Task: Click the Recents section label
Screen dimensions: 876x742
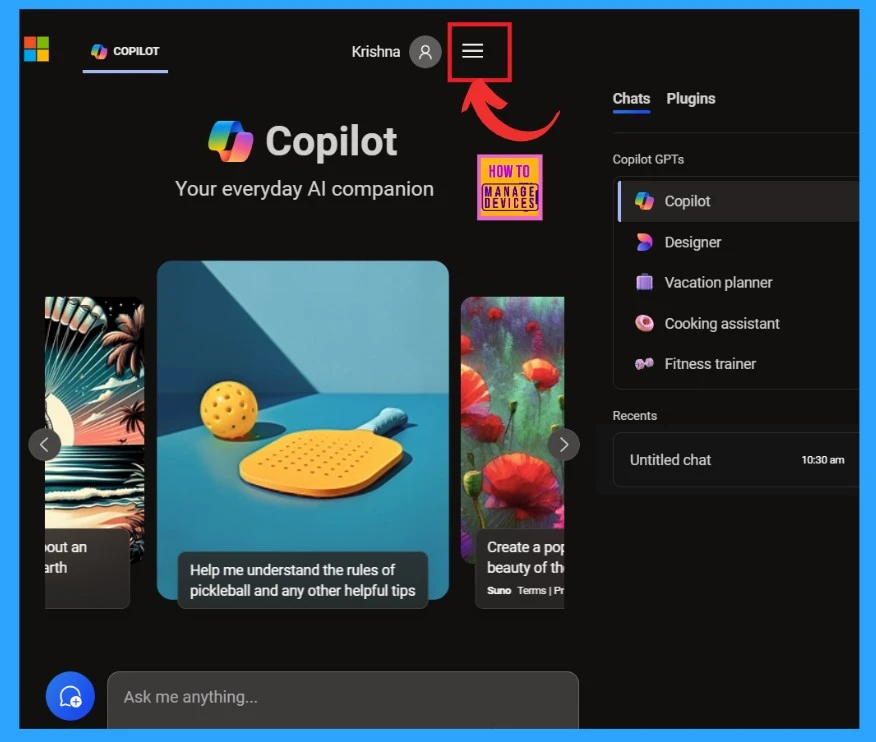Action: click(635, 416)
